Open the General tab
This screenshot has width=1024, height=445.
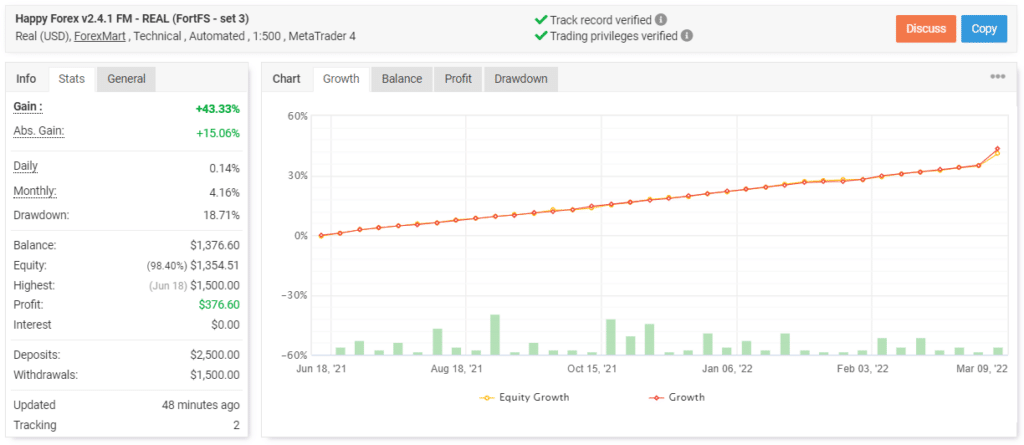(x=126, y=79)
